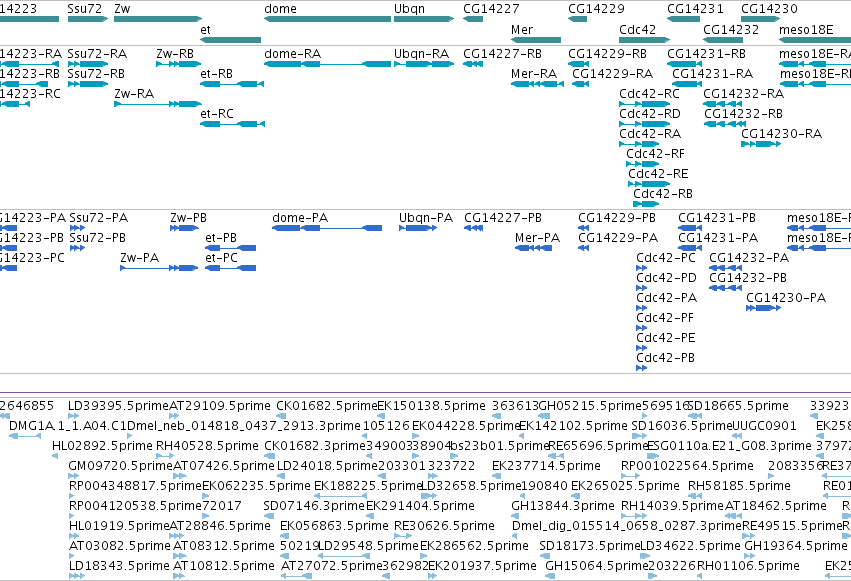Click protein CG14231-PB
This screenshot has width=851, height=581.
[690, 228]
